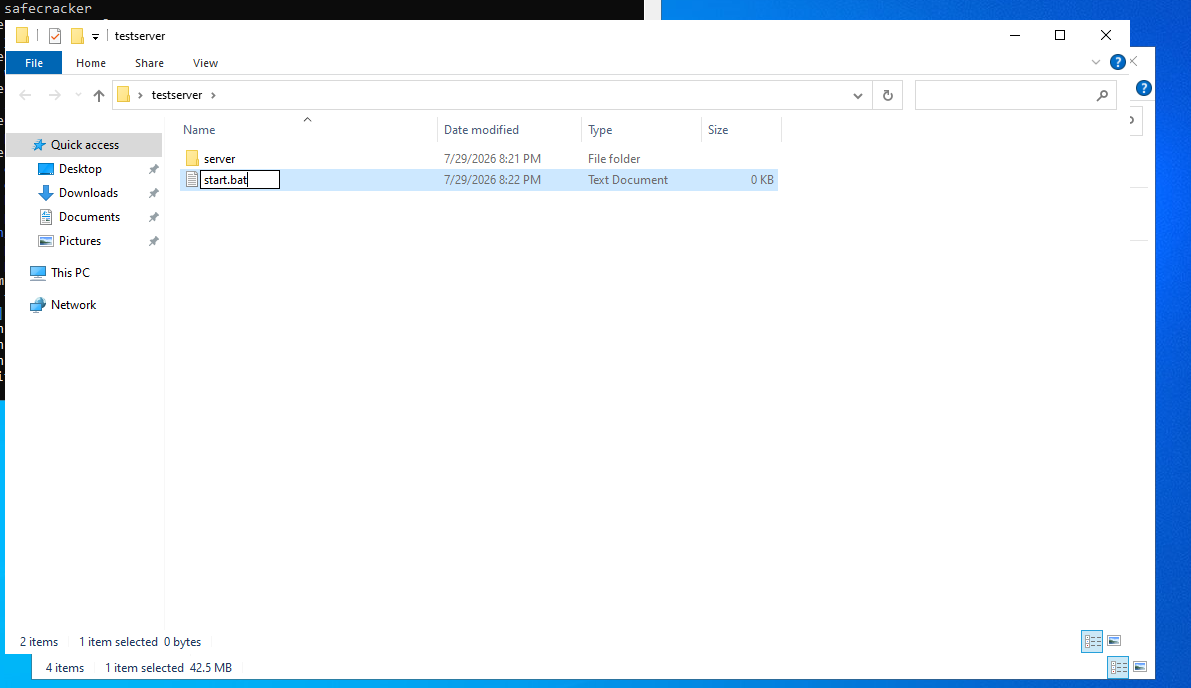Viewport: 1191px width, 688px height.
Task: Select Quick access in navigation pane
Action: pyautogui.click(x=84, y=144)
